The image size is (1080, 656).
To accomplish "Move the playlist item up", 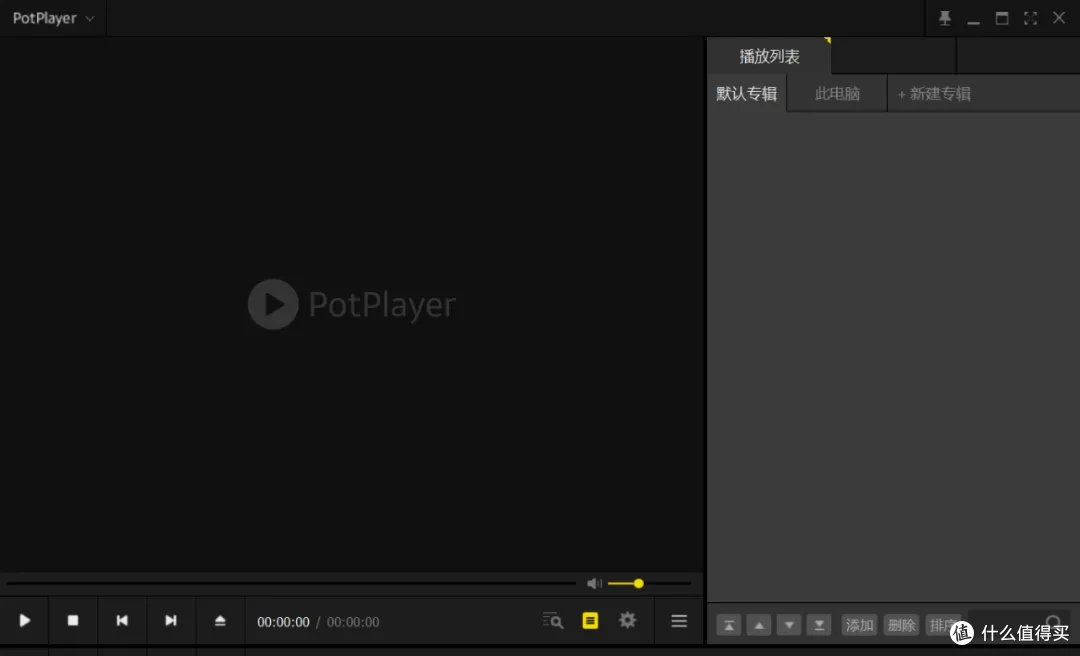I will (759, 625).
